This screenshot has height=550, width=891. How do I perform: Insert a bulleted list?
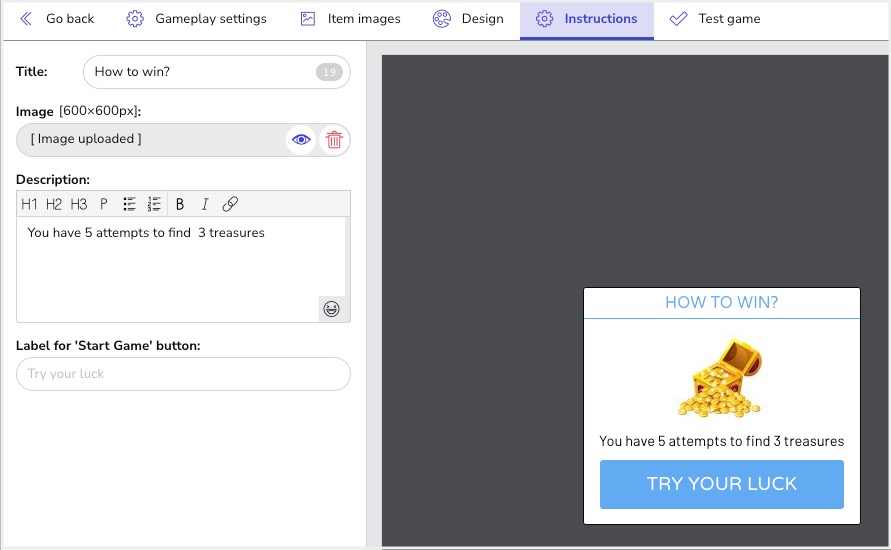(x=129, y=204)
